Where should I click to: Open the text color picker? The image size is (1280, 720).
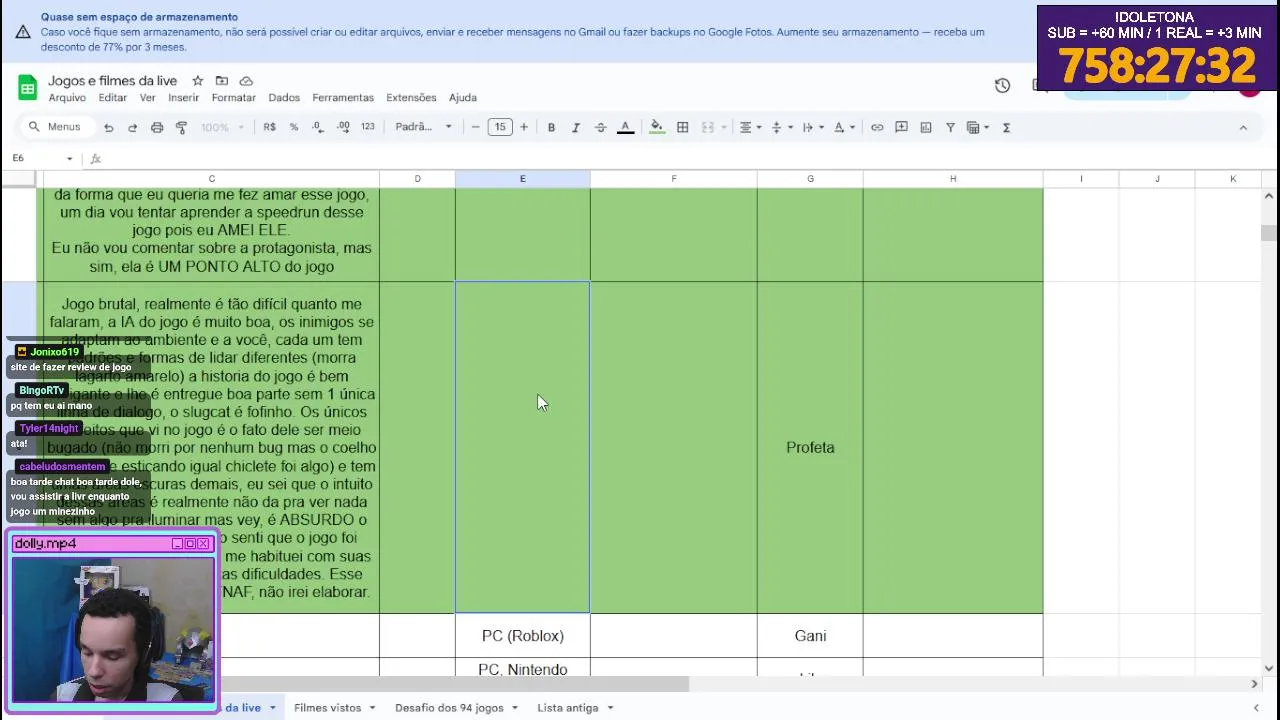[x=625, y=127]
